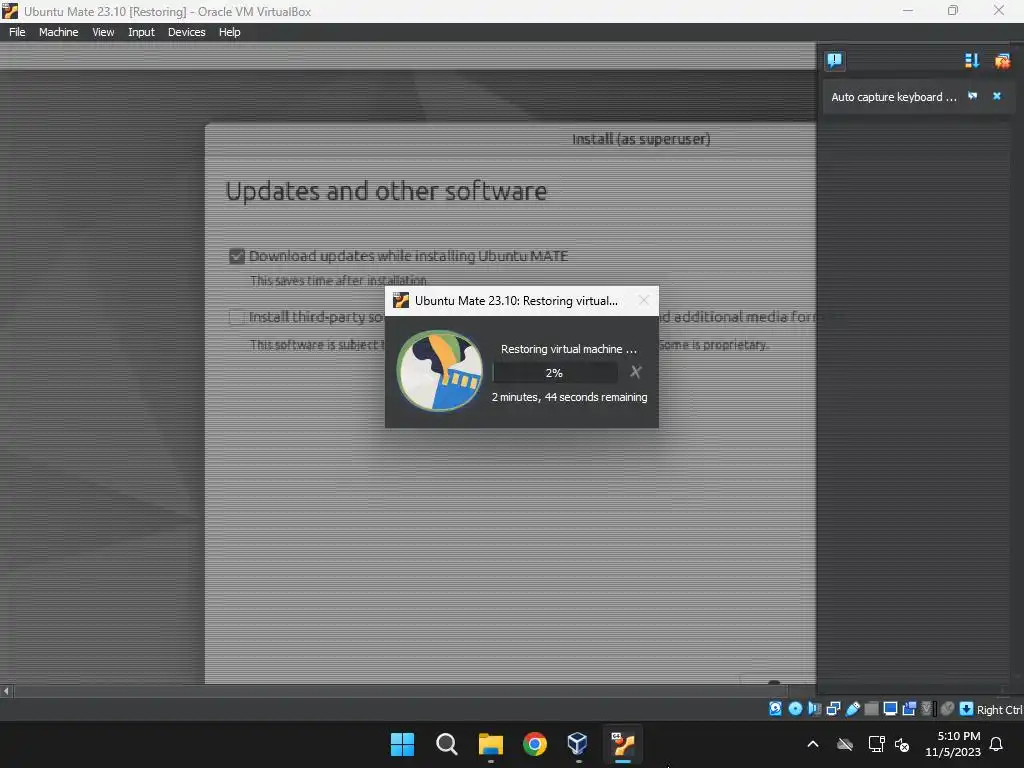
Task: Click the recording status icon
Action: pos(908,709)
